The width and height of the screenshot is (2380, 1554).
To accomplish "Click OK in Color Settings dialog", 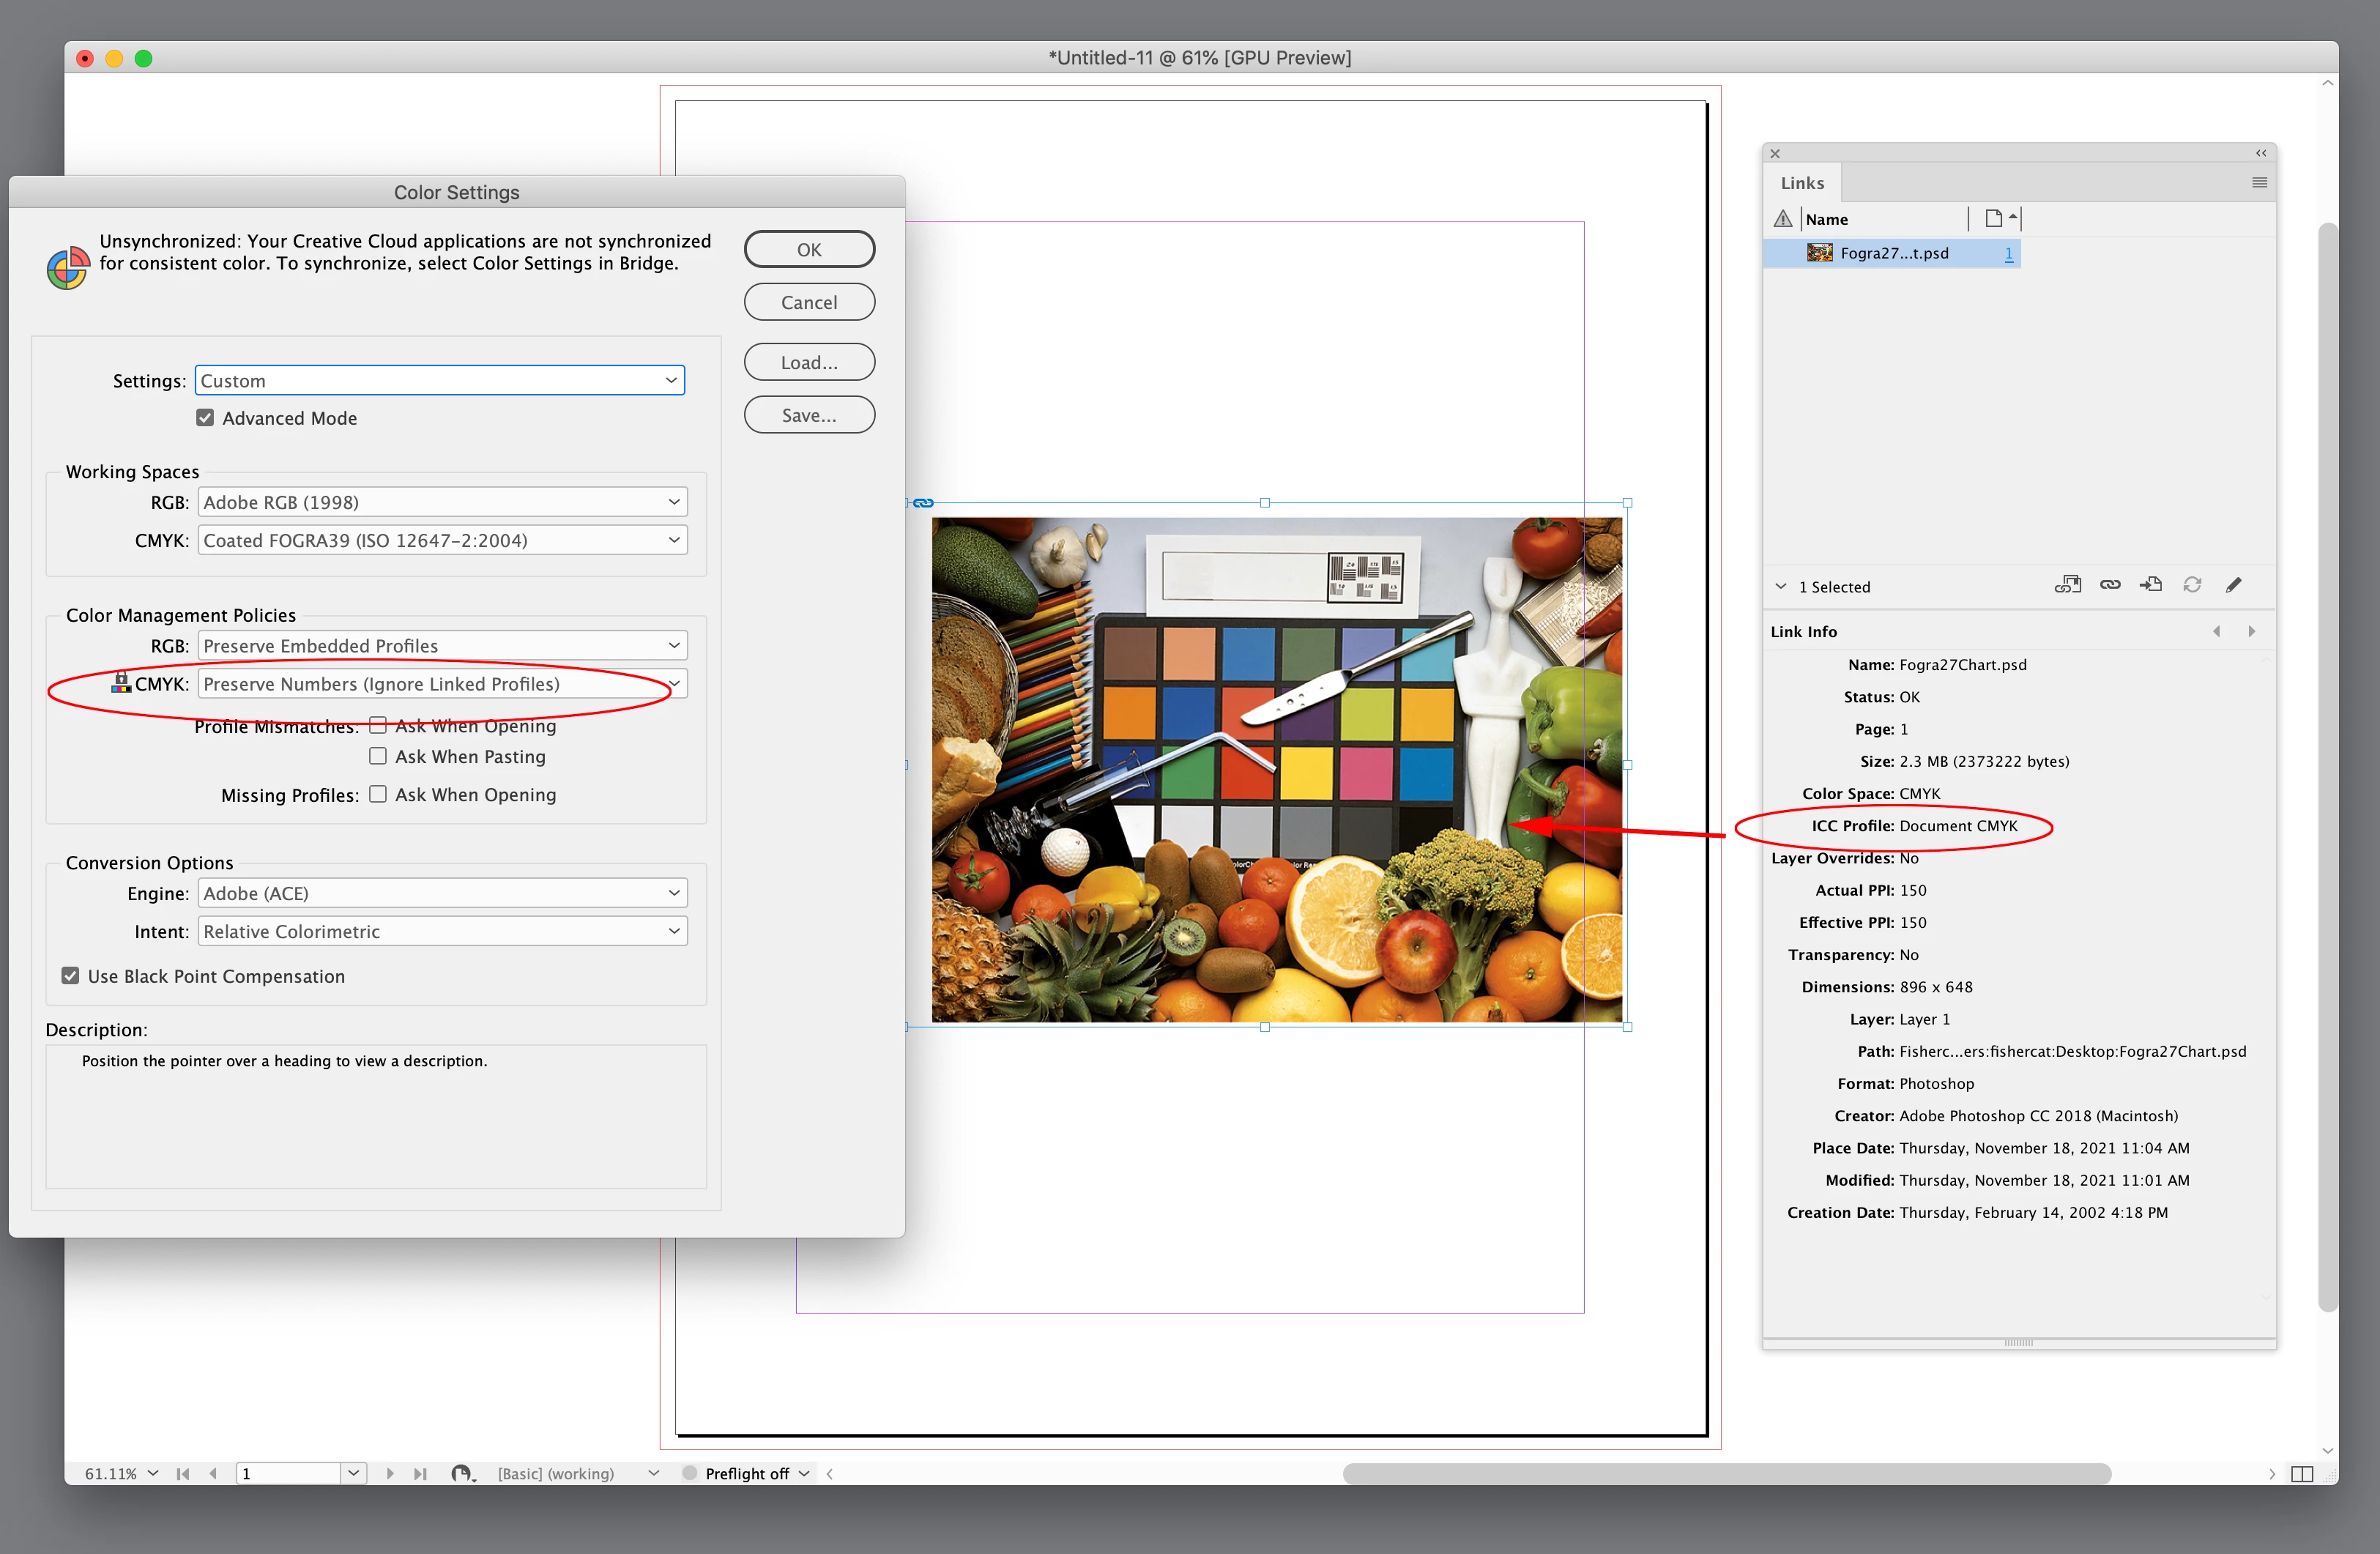I will tap(809, 249).
